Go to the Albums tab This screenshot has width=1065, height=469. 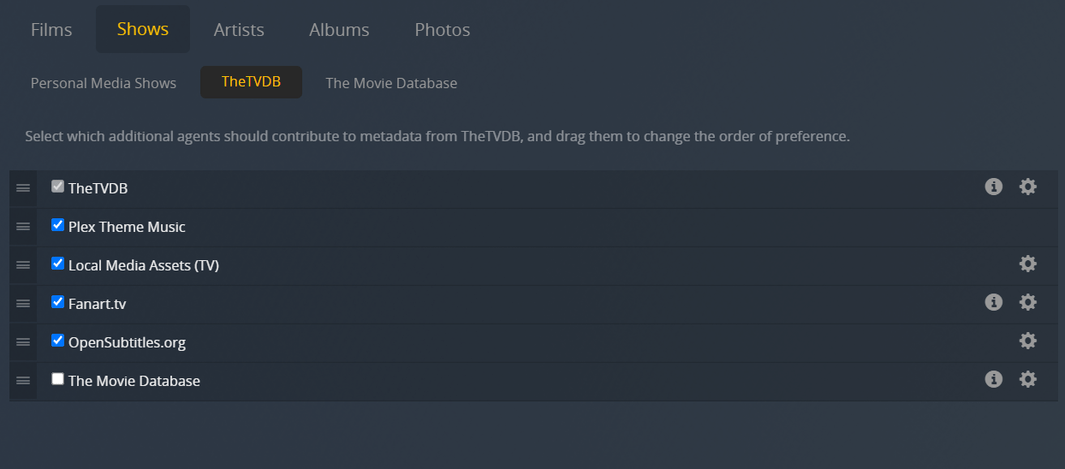[x=339, y=30]
